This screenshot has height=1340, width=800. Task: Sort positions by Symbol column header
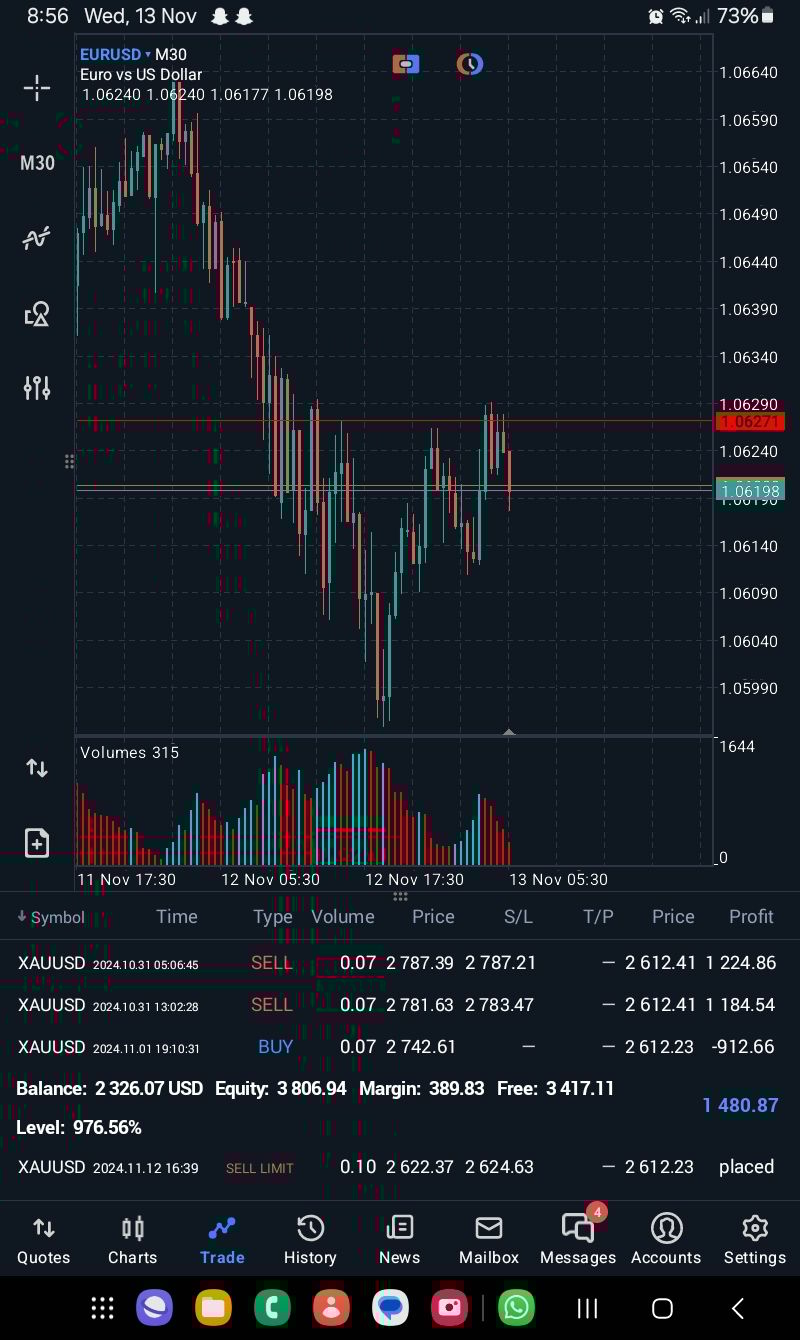(x=52, y=917)
